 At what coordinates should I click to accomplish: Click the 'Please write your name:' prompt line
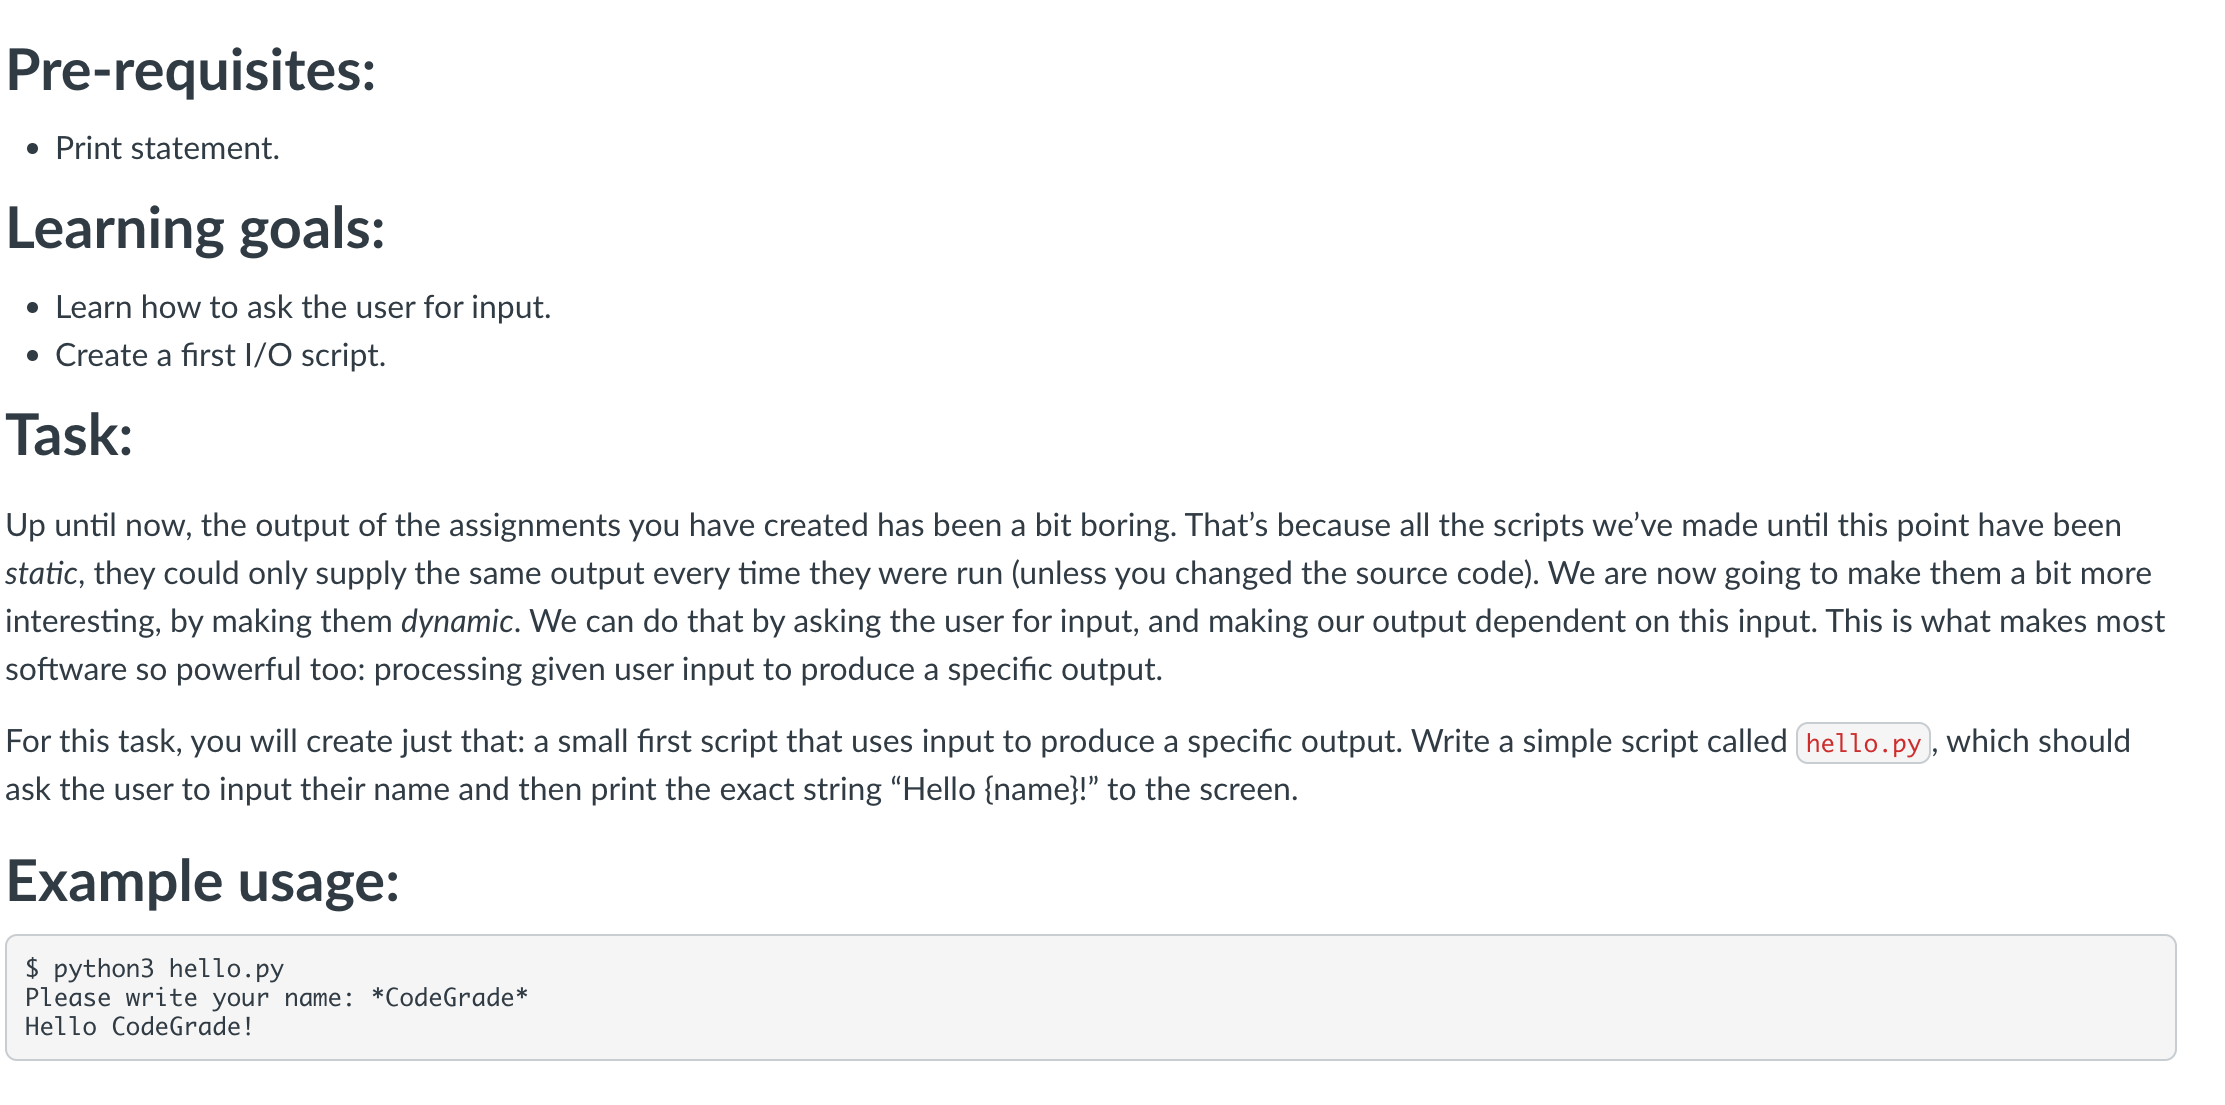tap(190, 997)
